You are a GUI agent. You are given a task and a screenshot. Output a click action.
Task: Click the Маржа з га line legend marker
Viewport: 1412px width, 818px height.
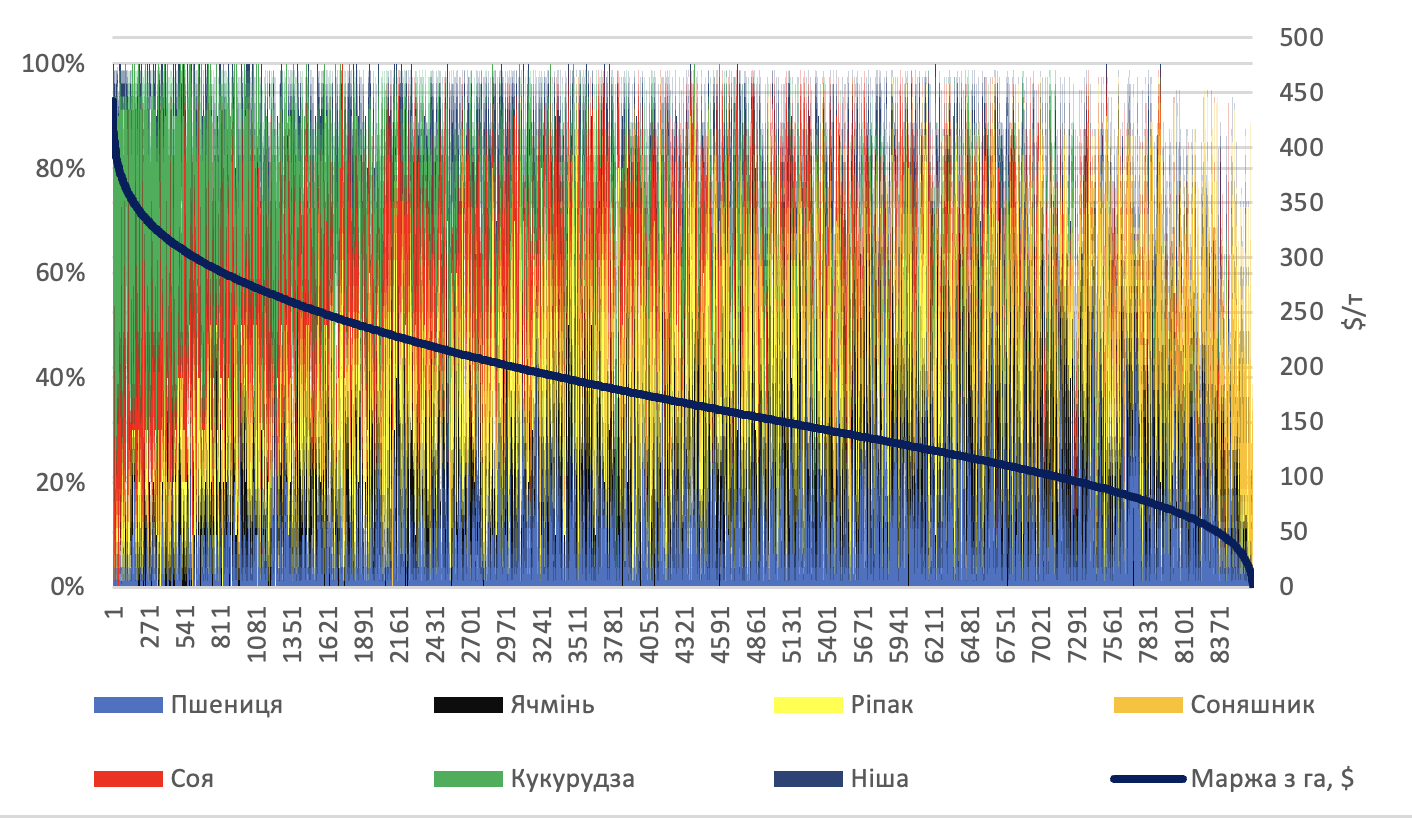pos(1148,779)
